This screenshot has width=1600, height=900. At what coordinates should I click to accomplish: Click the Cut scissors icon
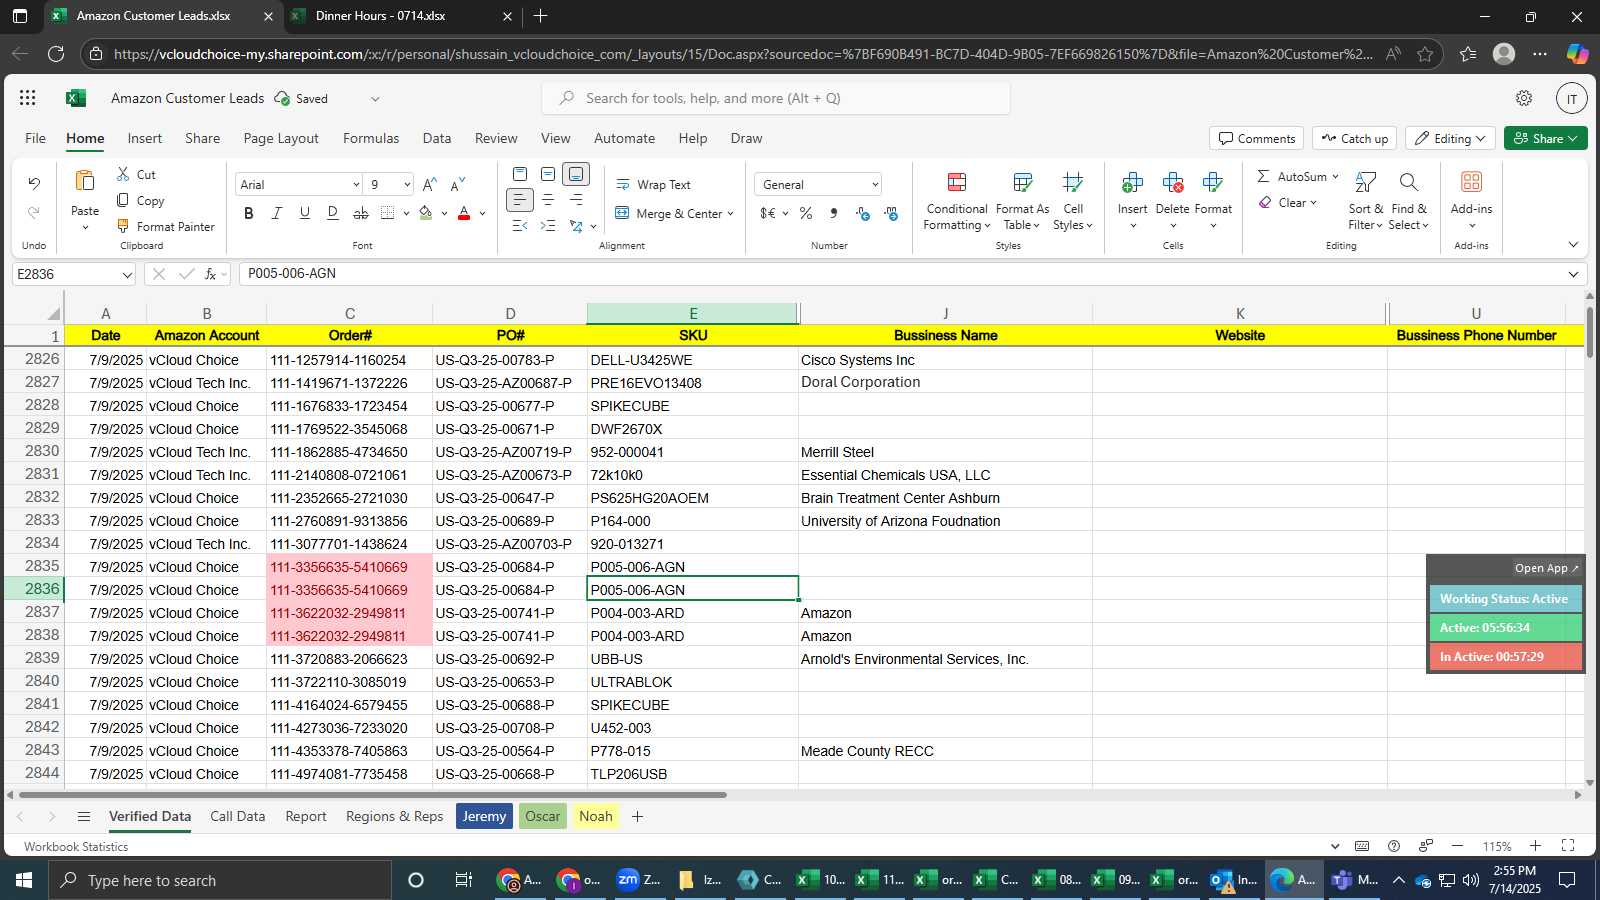coord(124,174)
